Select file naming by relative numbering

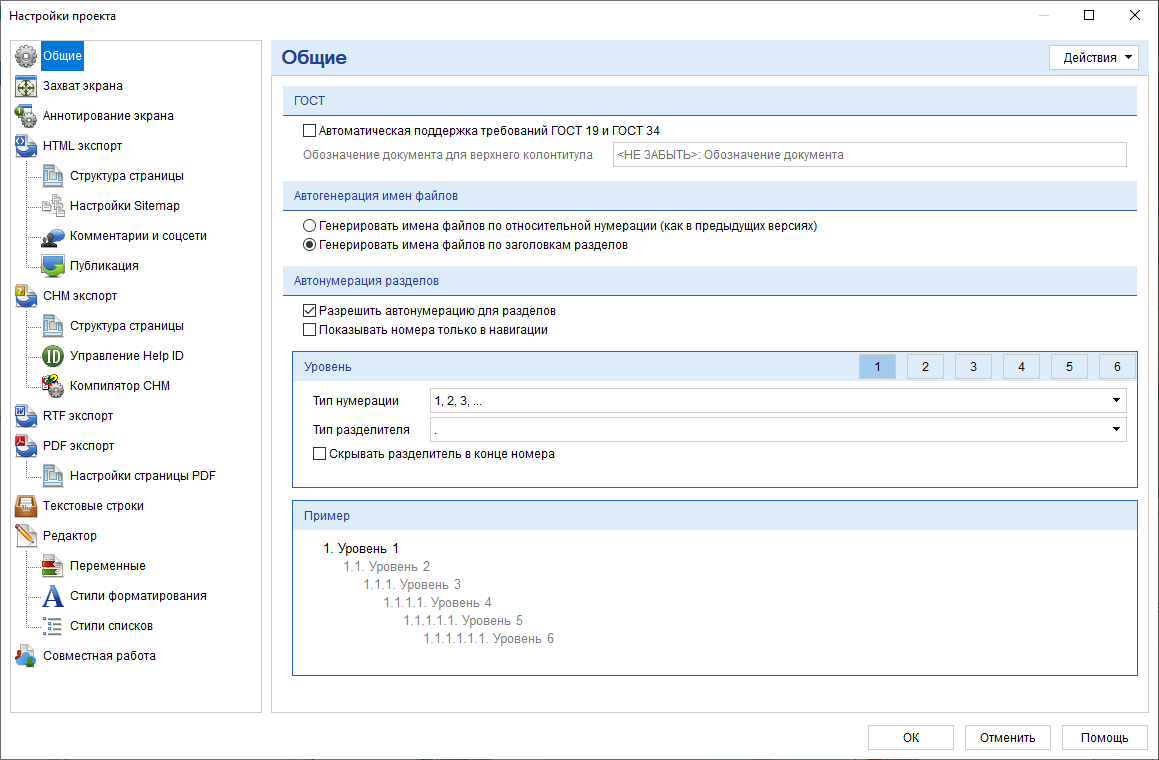tap(310, 225)
